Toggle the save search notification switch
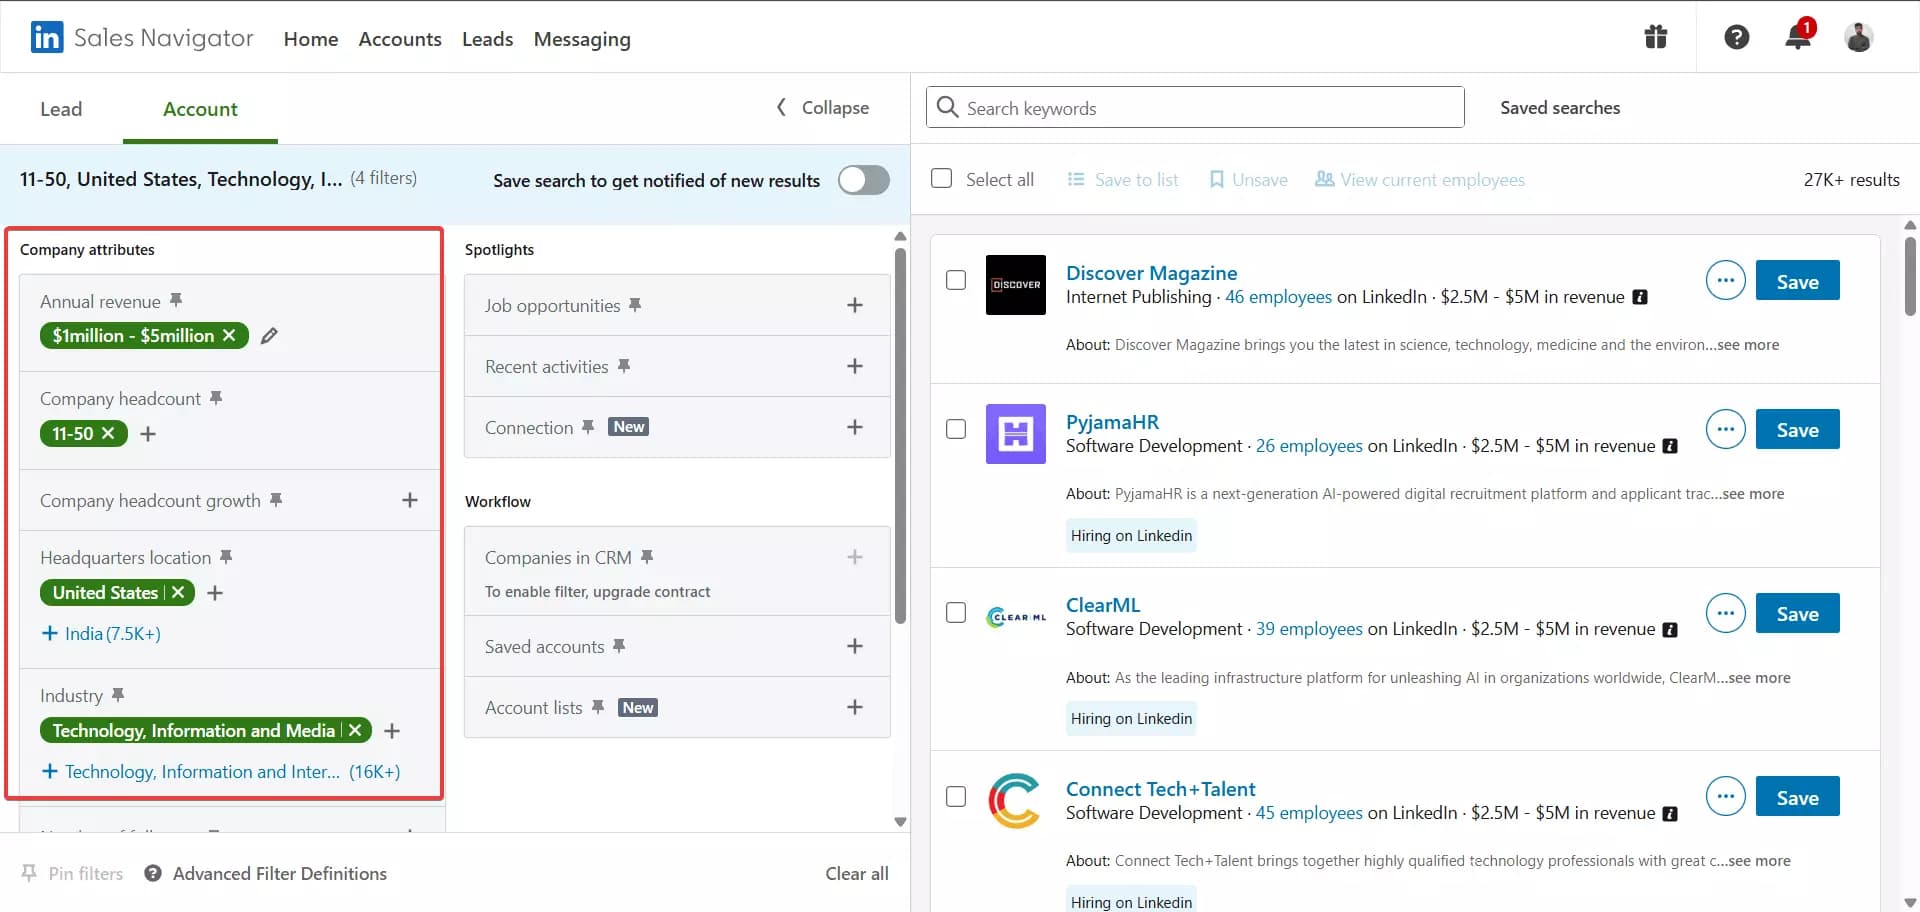The width and height of the screenshot is (1920, 912). [863, 180]
